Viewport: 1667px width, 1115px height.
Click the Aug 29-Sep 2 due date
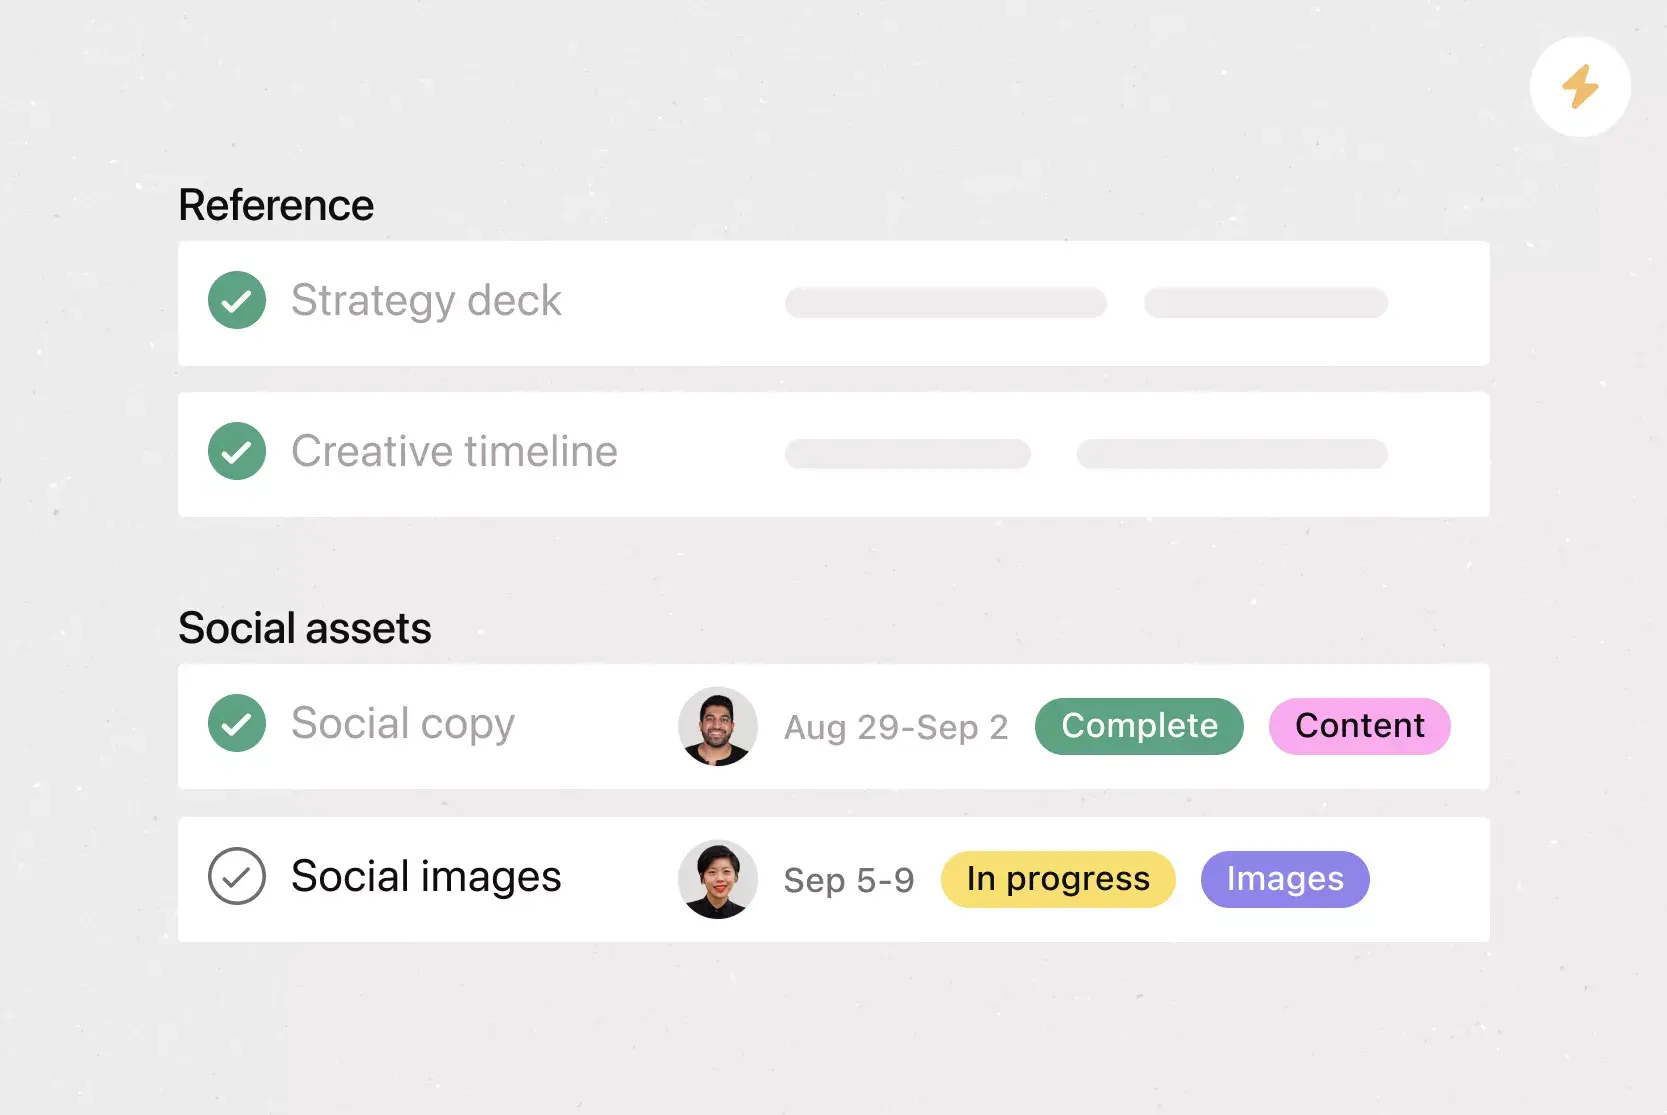(896, 727)
